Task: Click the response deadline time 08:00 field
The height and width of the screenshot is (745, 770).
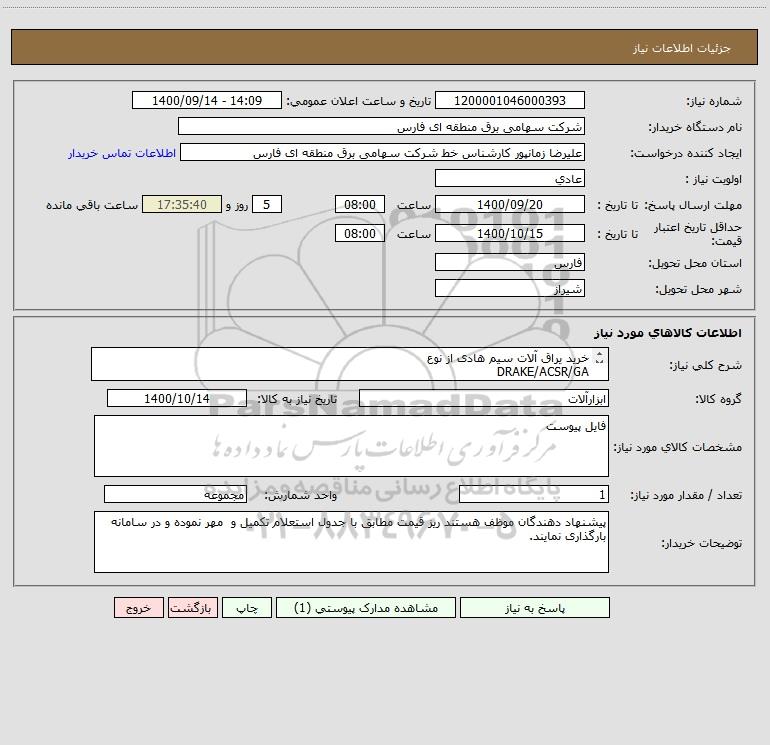Action: (x=359, y=204)
